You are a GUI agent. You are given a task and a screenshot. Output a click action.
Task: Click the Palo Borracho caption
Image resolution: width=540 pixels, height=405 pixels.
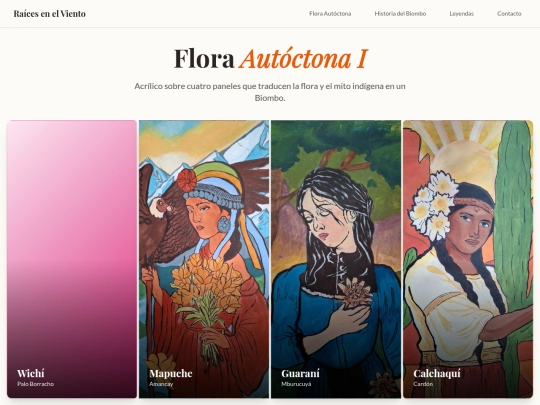35,384
